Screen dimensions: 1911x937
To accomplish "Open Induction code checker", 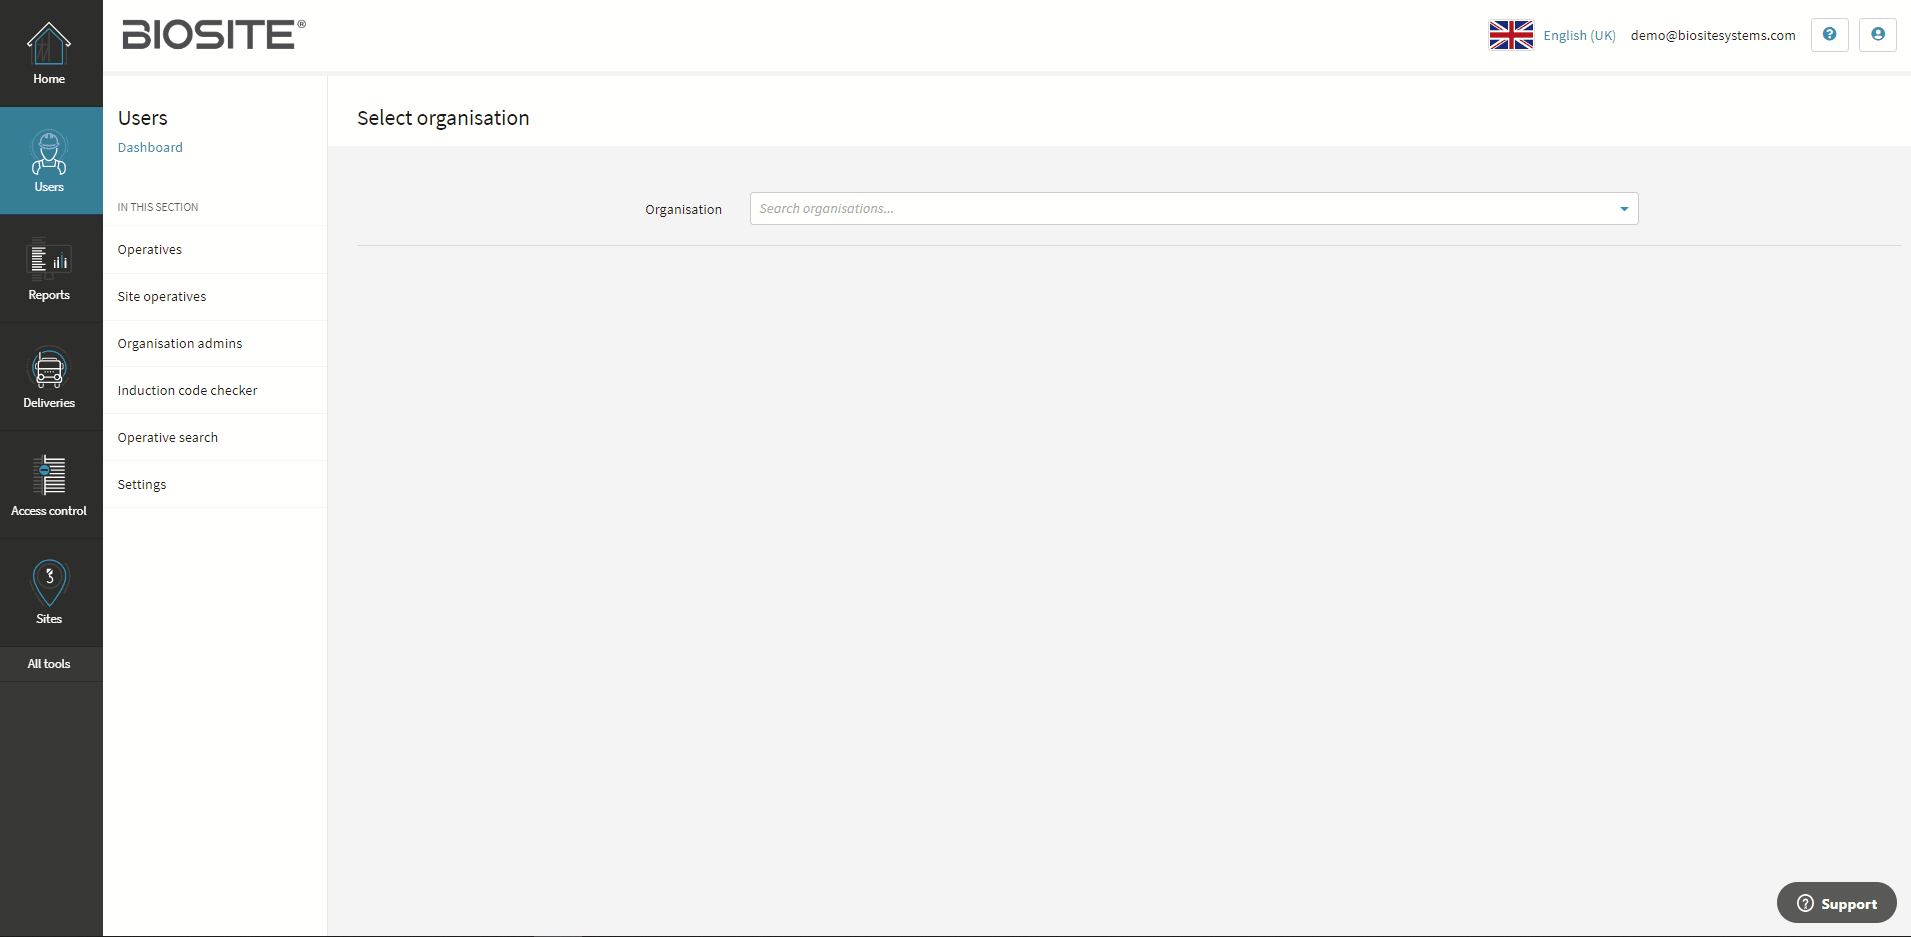I will point(187,391).
